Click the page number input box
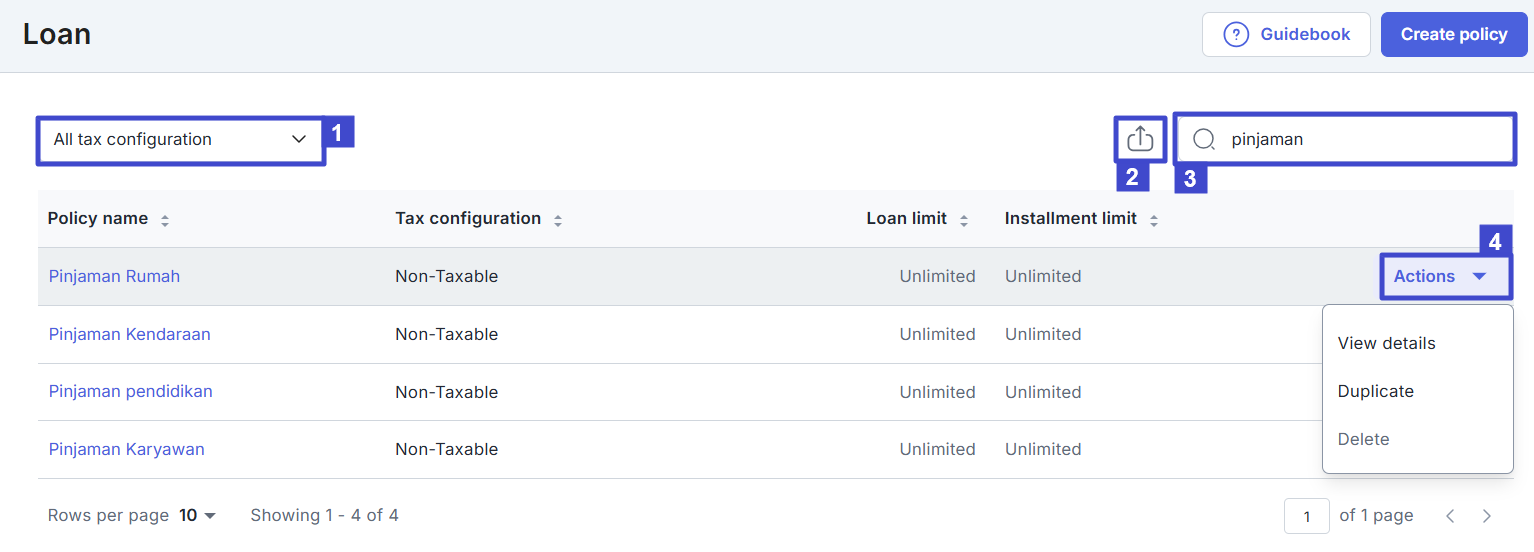This screenshot has height=552, width=1534. coord(1306,516)
